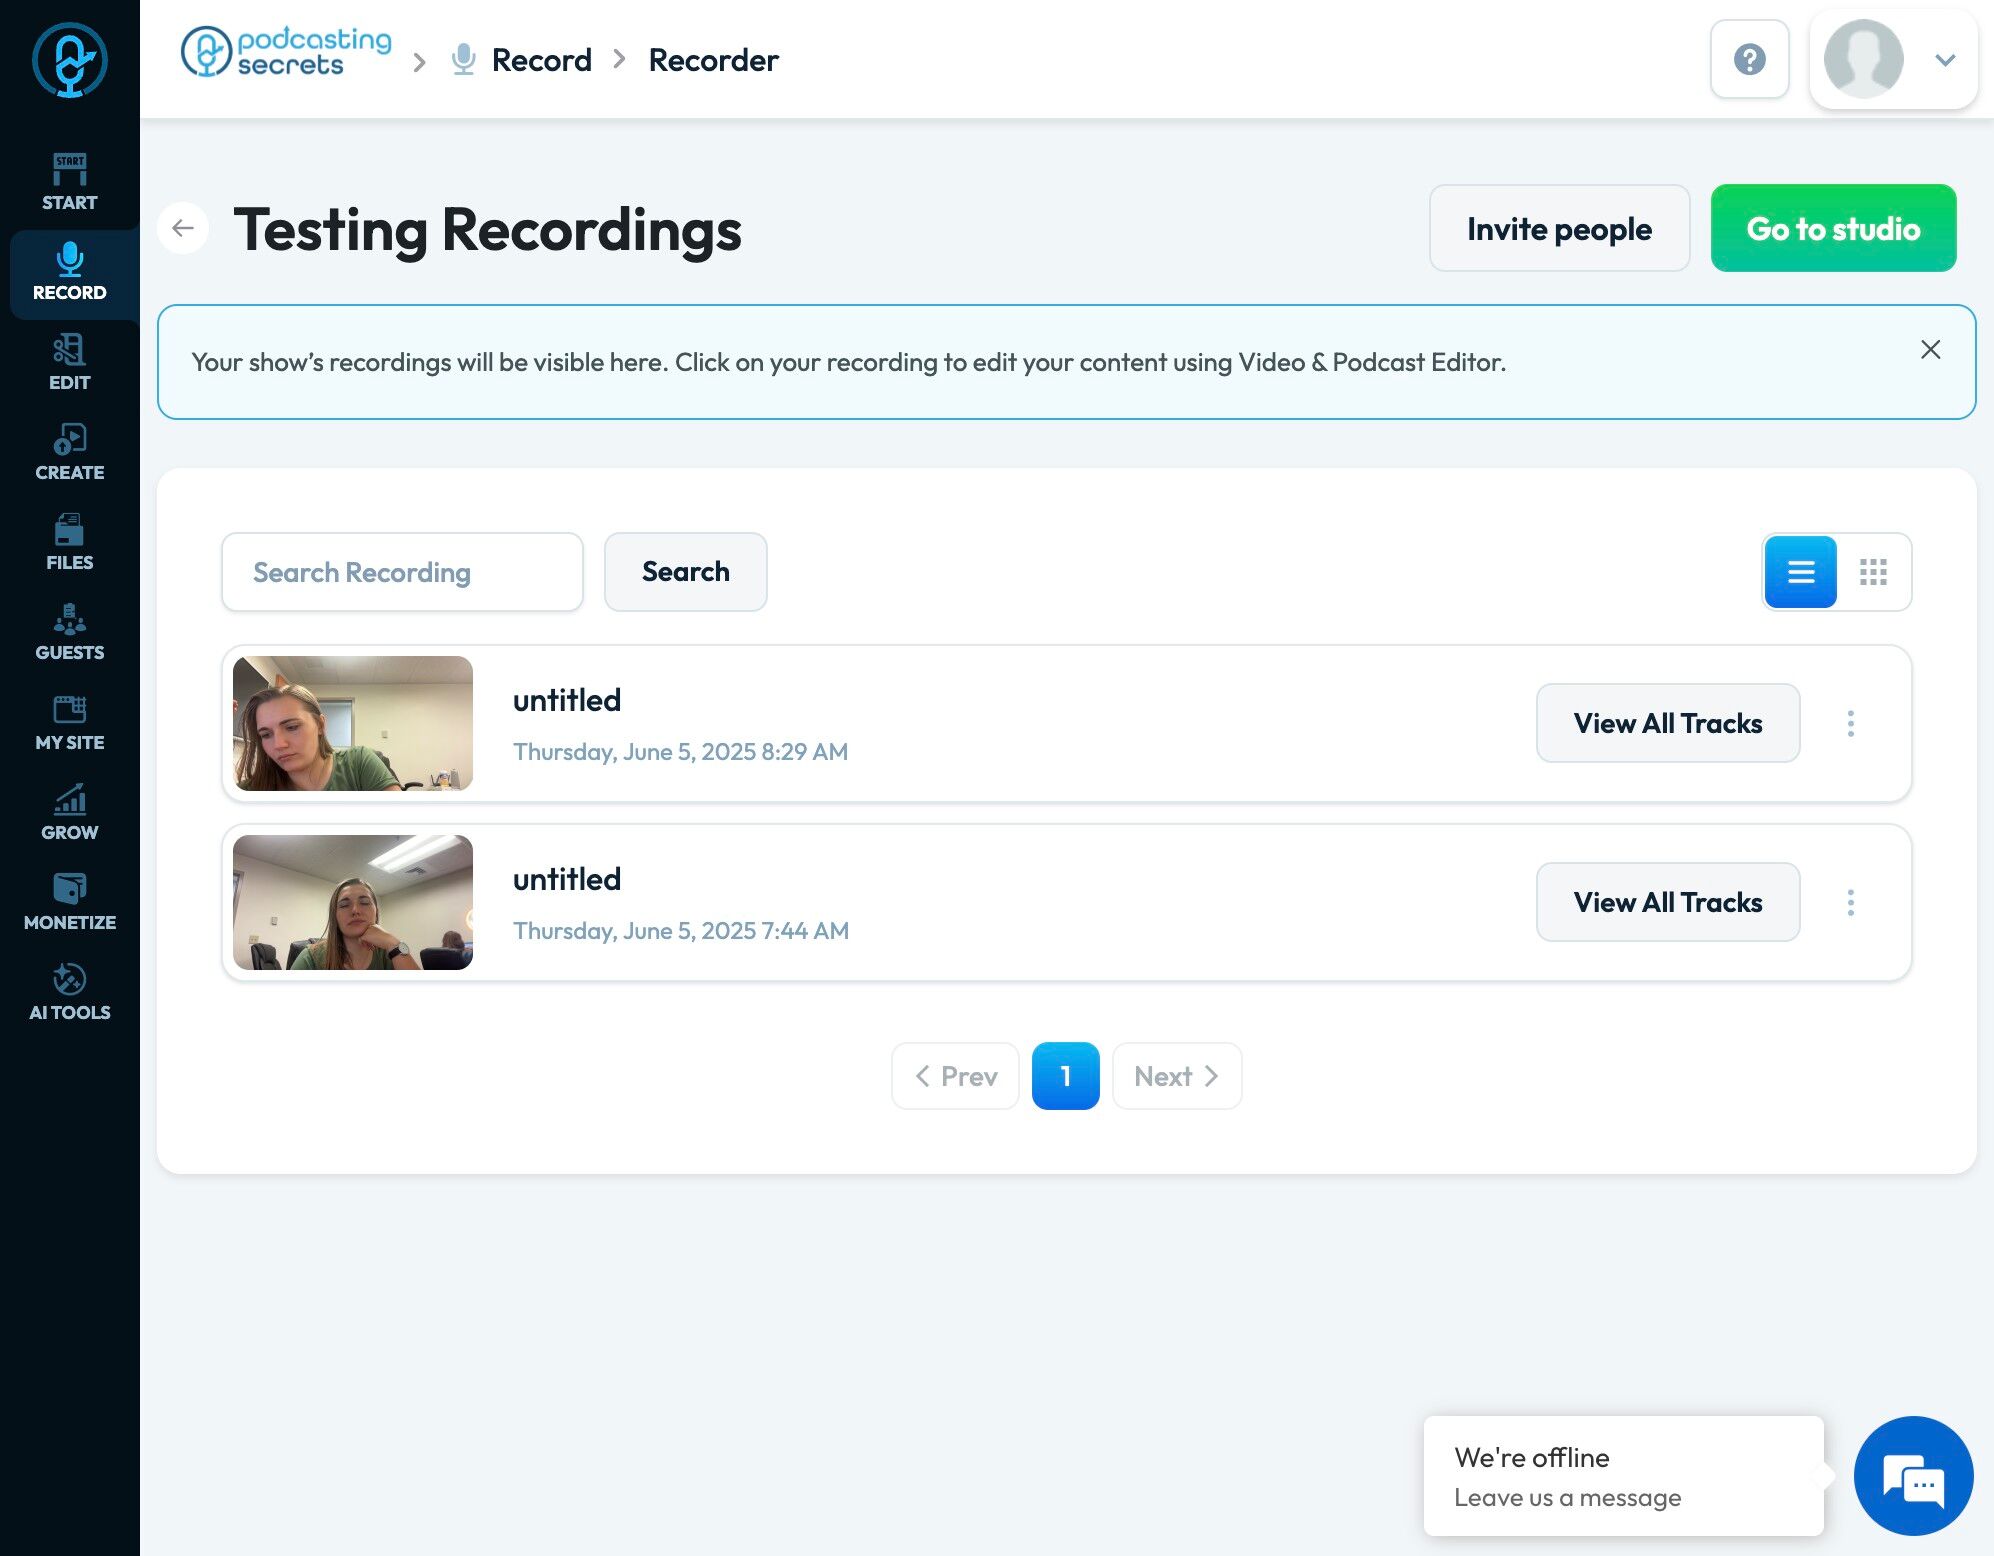Click the Search Recording input field
The height and width of the screenshot is (1556, 1994).
click(402, 572)
